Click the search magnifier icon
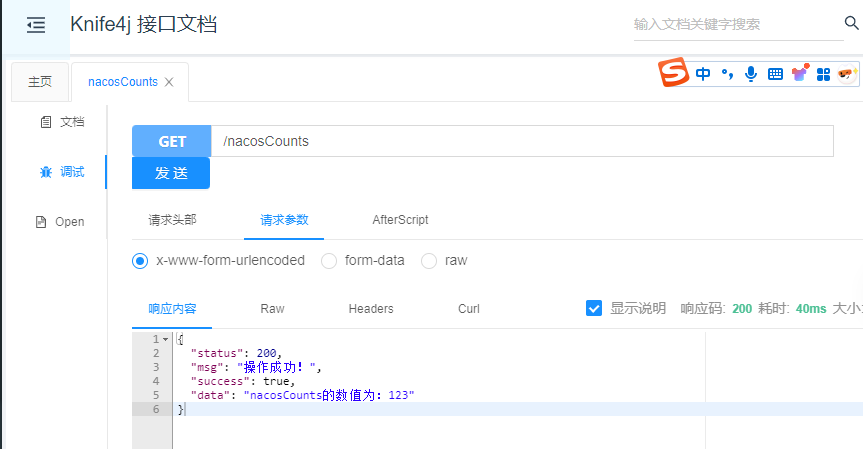The height and width of the screenshot is (449, 863). pyautogui.click(x=851, y=23)
